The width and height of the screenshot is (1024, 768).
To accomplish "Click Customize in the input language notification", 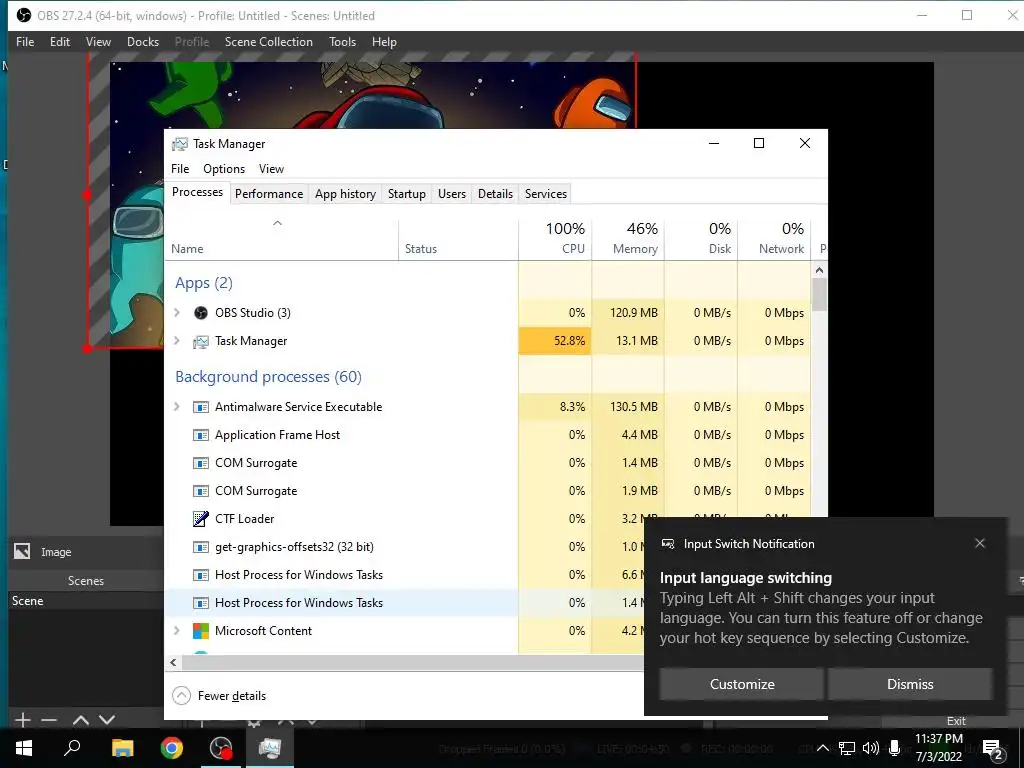I will point(742,684).
